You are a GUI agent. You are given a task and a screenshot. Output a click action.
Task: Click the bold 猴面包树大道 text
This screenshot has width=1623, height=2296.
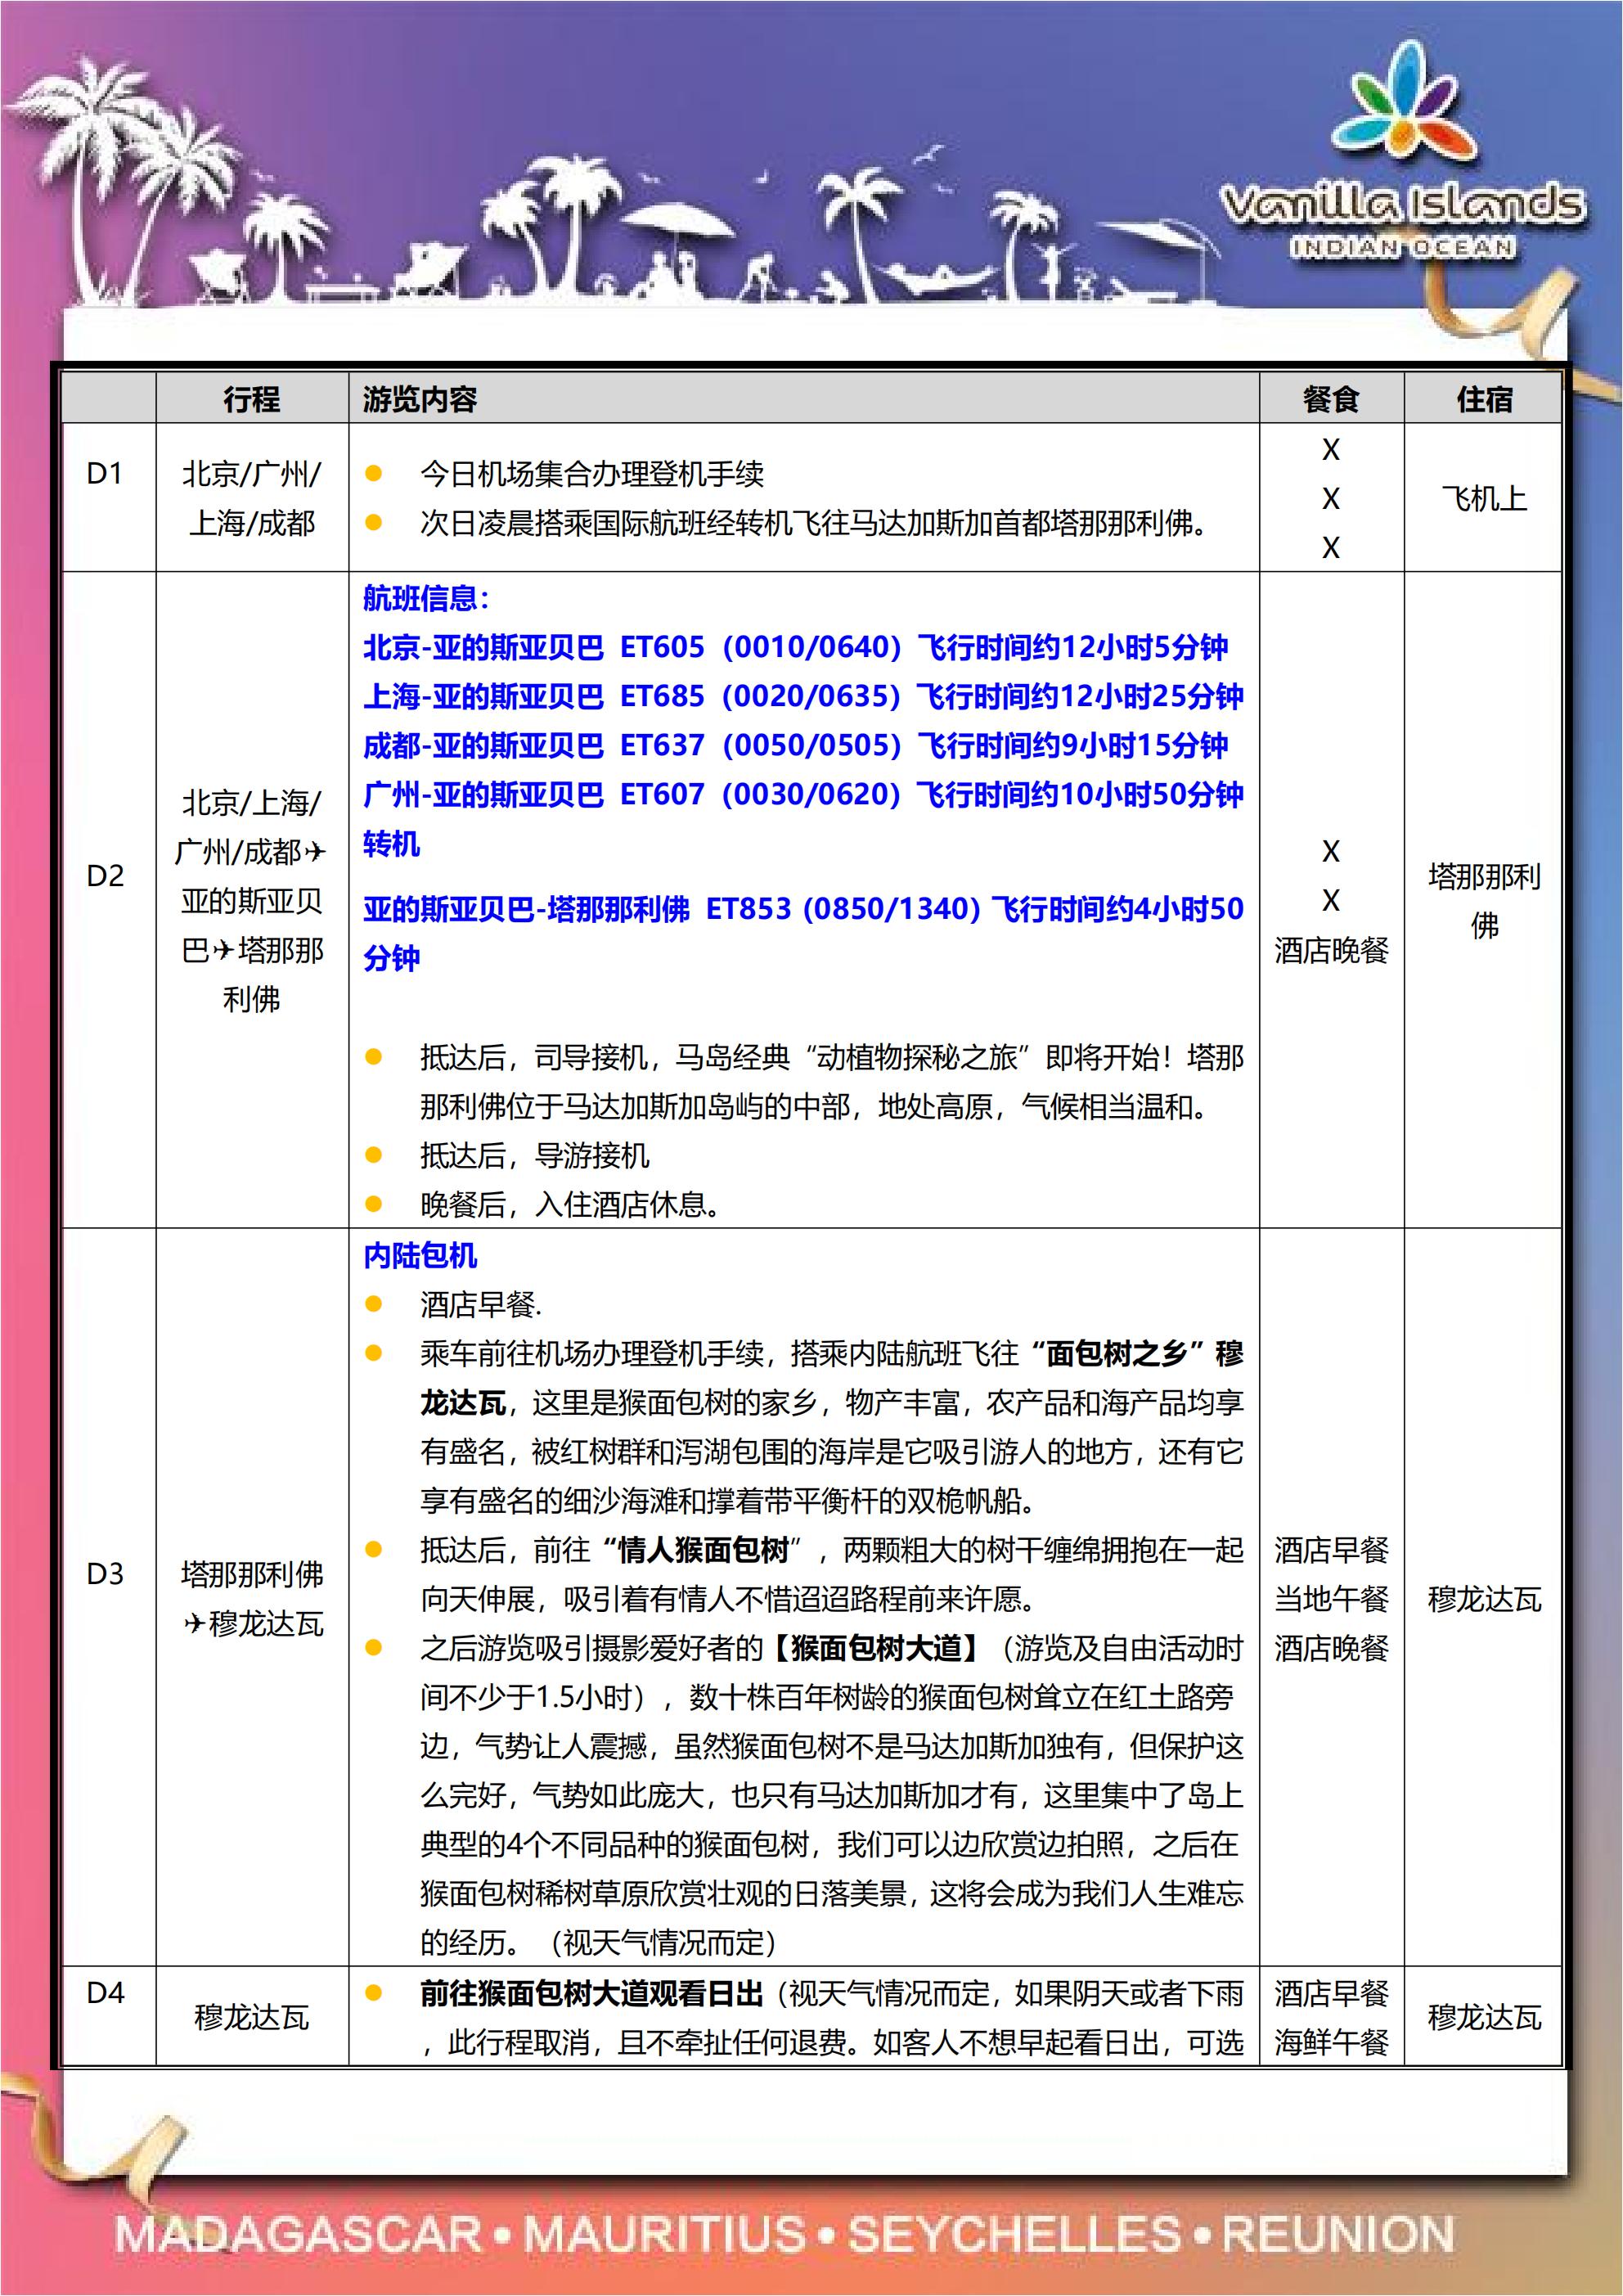tap(876, 1647)
